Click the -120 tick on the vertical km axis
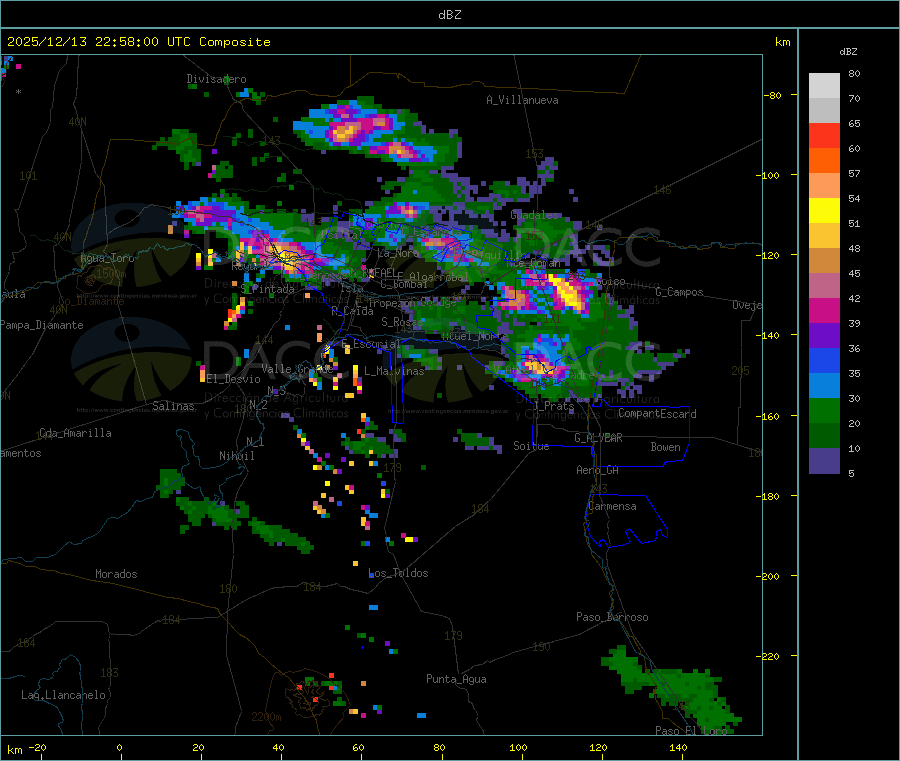 click(x=767, y=255)
